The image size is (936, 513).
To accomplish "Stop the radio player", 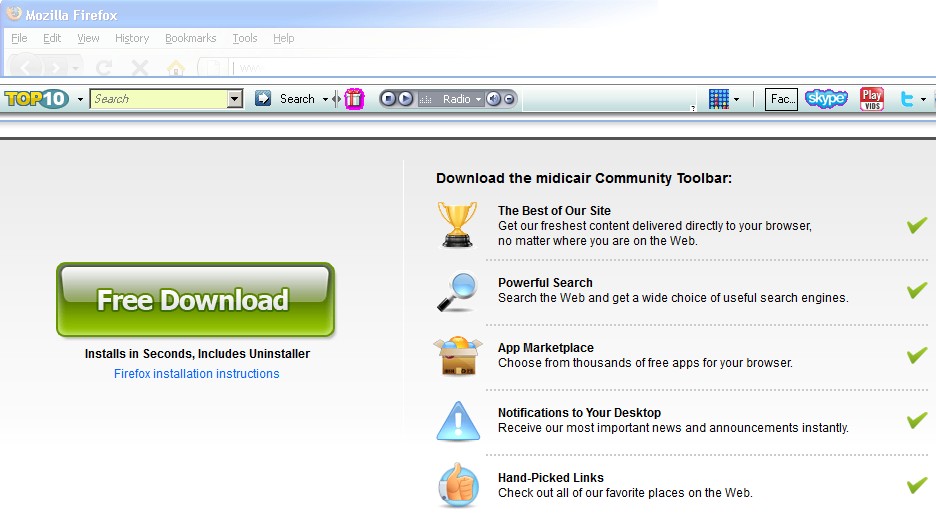I will [x=388, y=99].
